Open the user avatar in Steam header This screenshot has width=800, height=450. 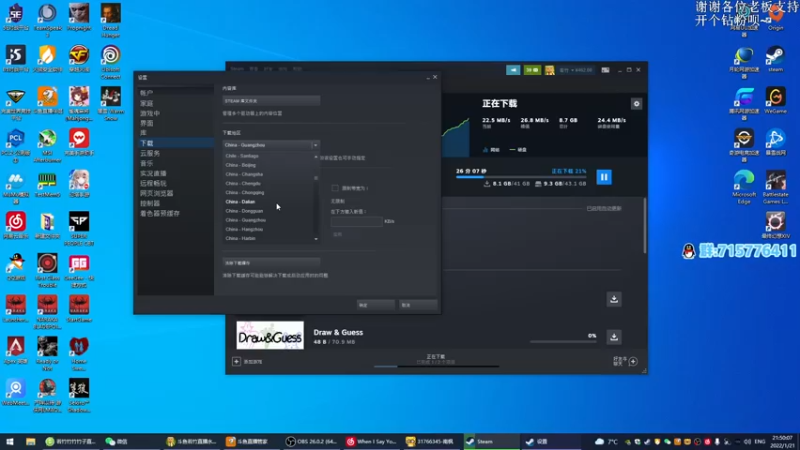point(549,70)
